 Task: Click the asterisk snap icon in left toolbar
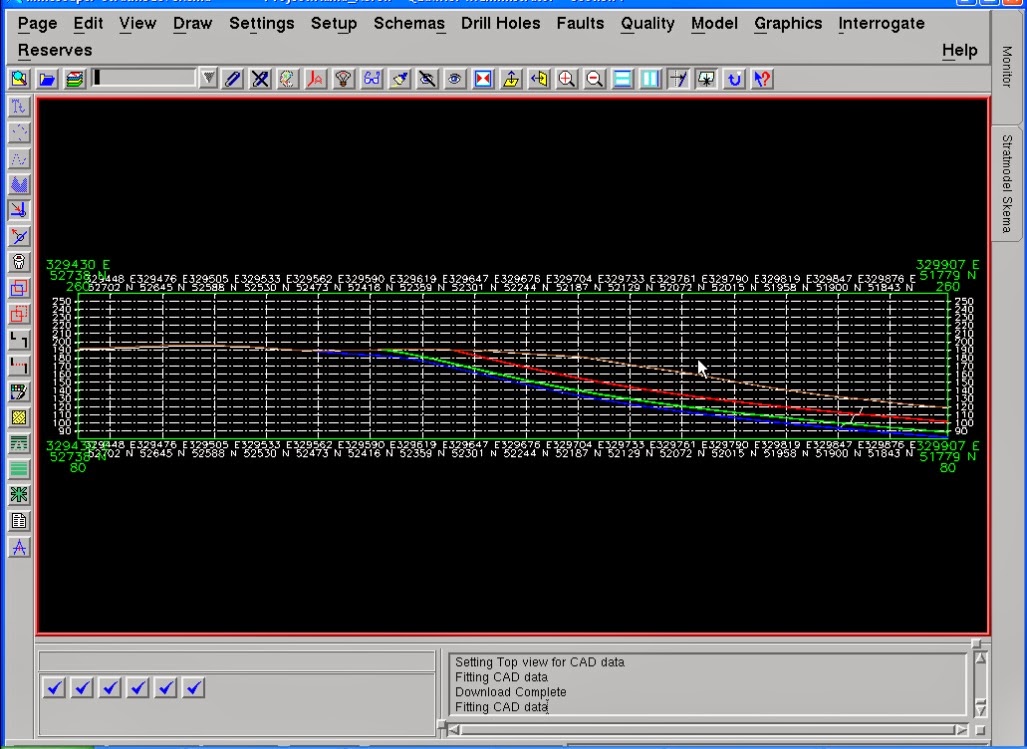pyautogui.click(x=18, y=492)
